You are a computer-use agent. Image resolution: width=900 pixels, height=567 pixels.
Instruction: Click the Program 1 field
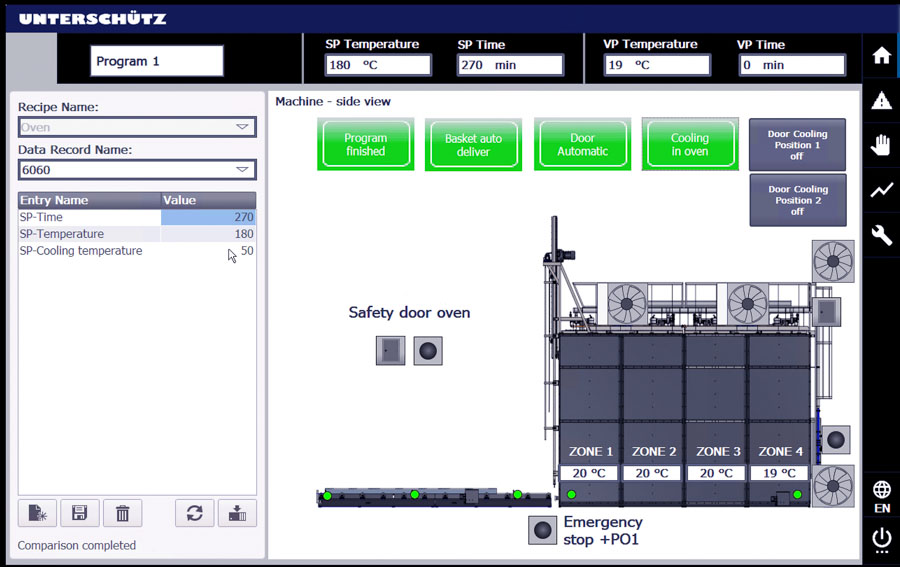(157, 61)
